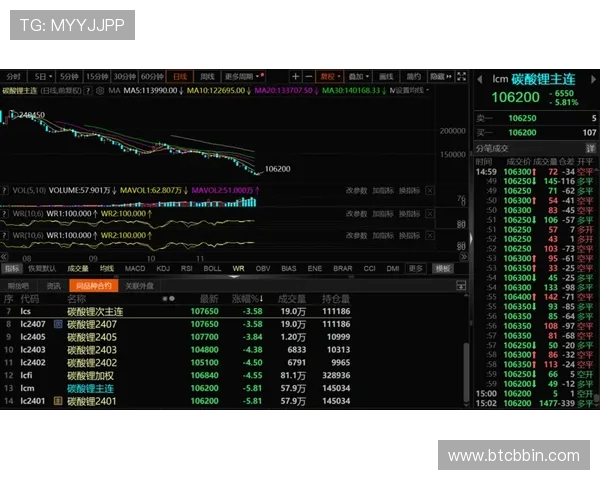Click the minus zoom-out chart icon
The height and width of the screenshot is (480, 600).
pos(309,76)
